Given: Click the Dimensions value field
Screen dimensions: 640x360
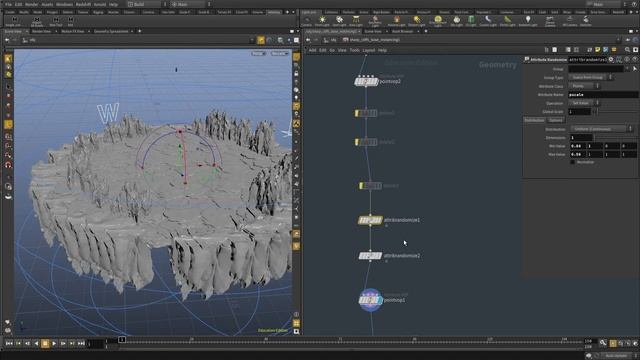Looking at the screenshot, I should [581, 138].
